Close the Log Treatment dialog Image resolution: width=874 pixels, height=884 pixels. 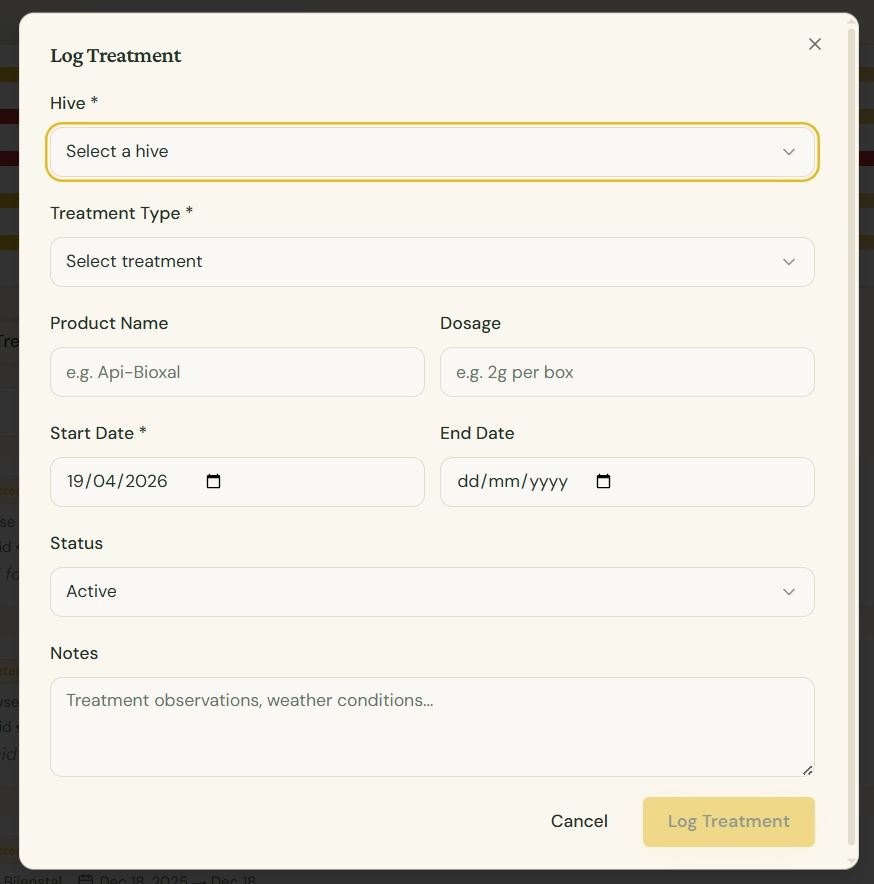(814, 44)
